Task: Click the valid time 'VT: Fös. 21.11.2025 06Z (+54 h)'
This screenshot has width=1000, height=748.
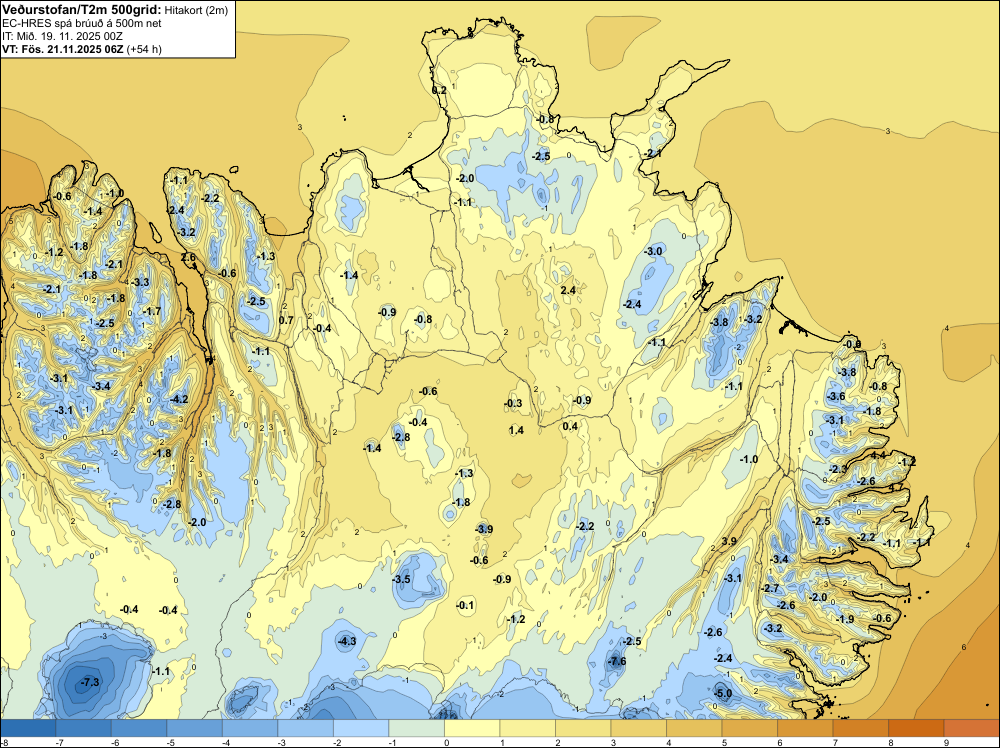Action: [82, 49]
